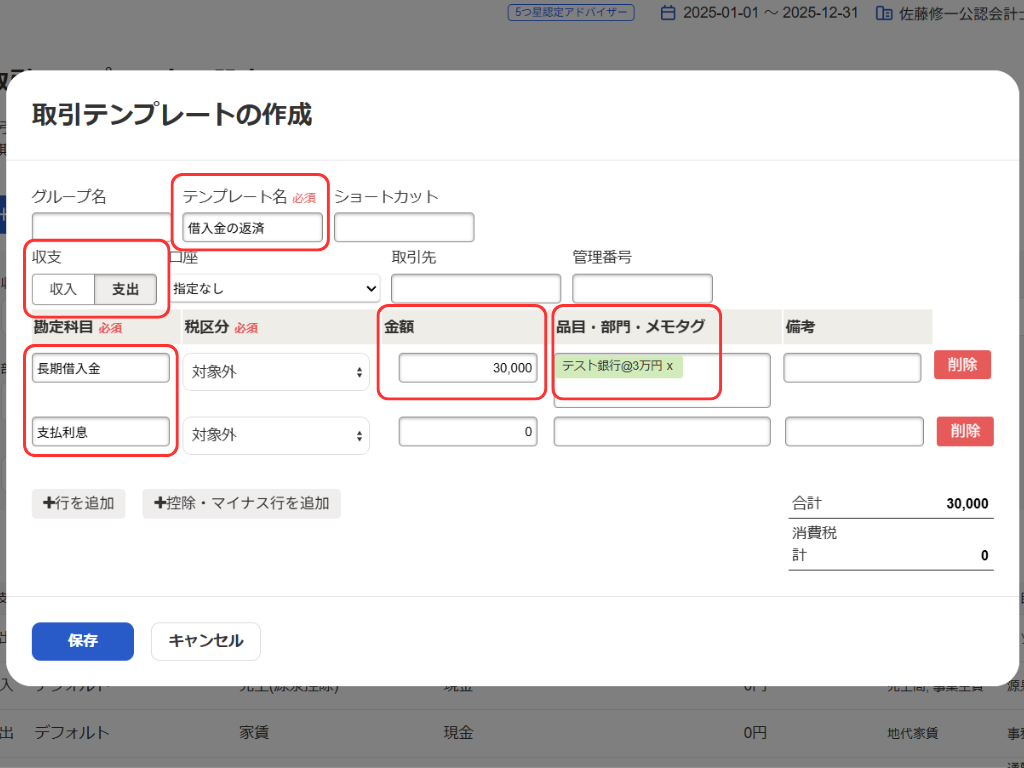1024x768 pixels.
Task: Click the calendar icon beside the fiscal period
Action: click(x=669, y=14)
